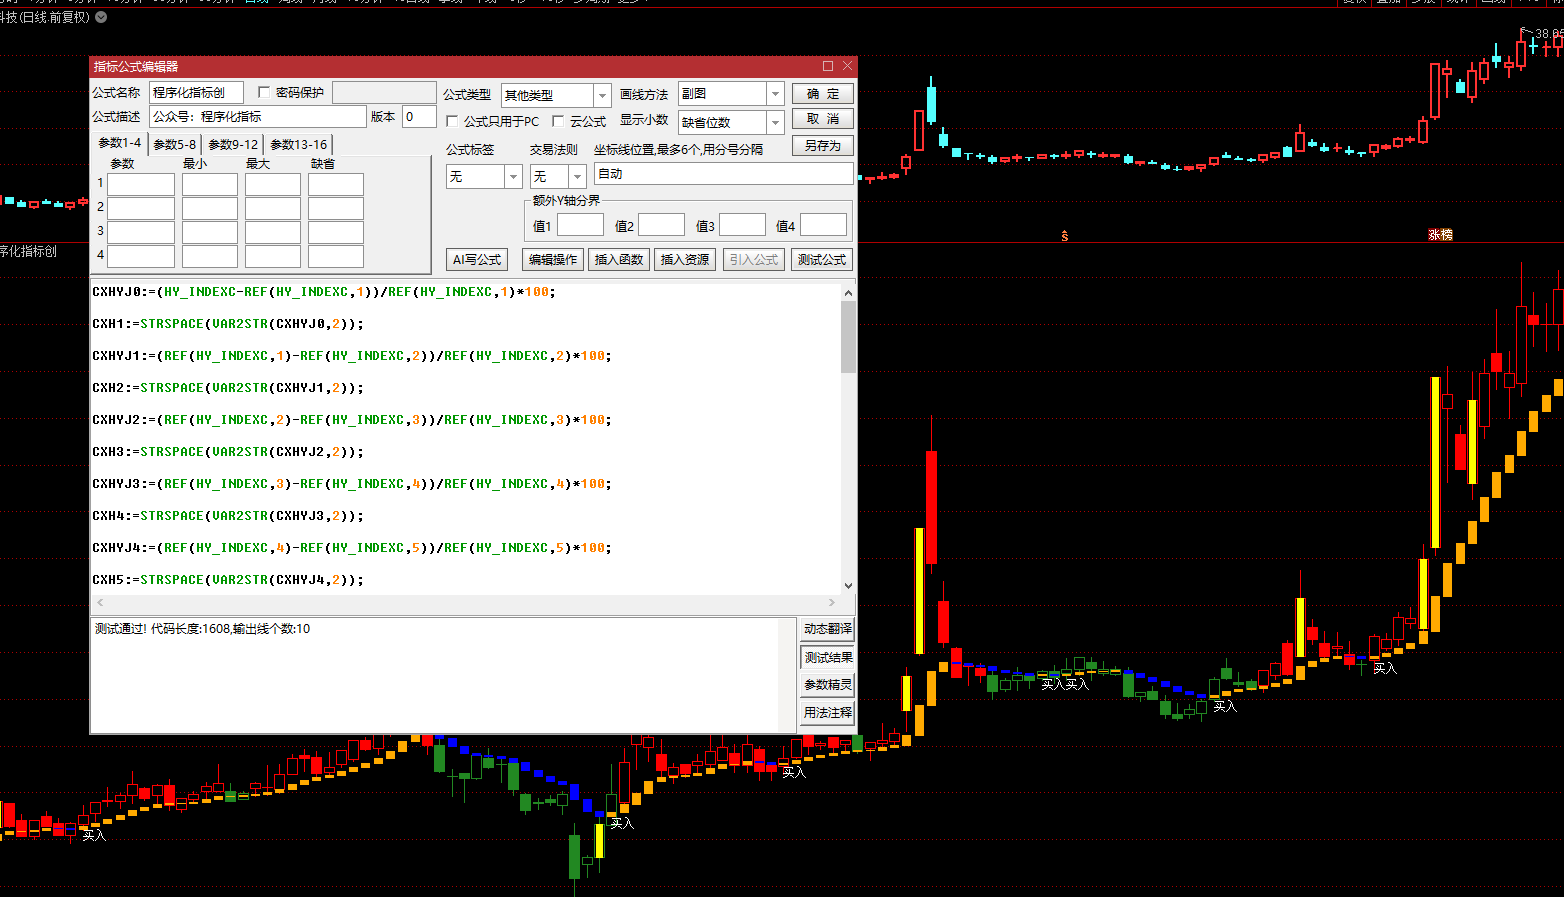Open the 显示小数 dropdown list
Image resolution: width=1564 pixels, height=897 pixels.
pos(775,122)
